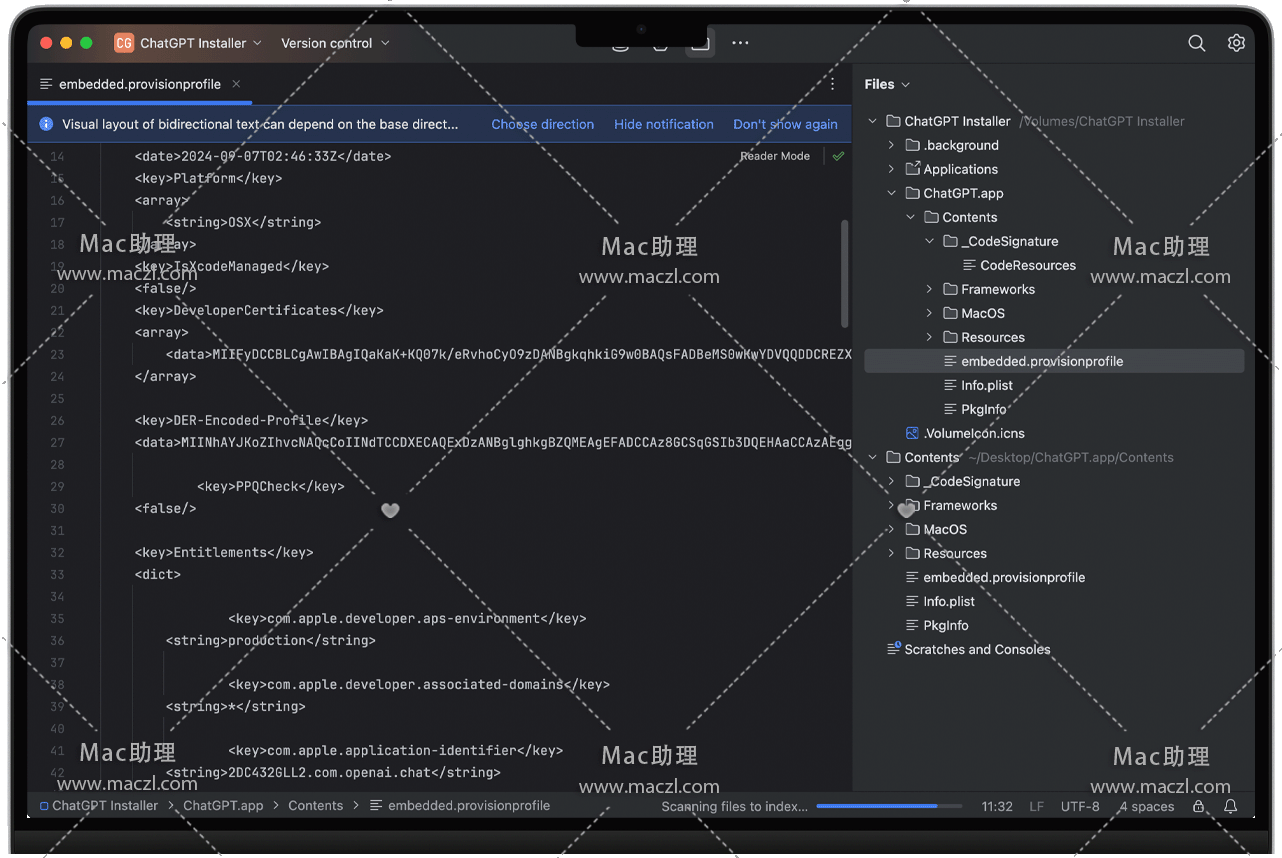Click the green inspections checkmark icon
Screen dimensions: 1282x858
tap(838, 156)
